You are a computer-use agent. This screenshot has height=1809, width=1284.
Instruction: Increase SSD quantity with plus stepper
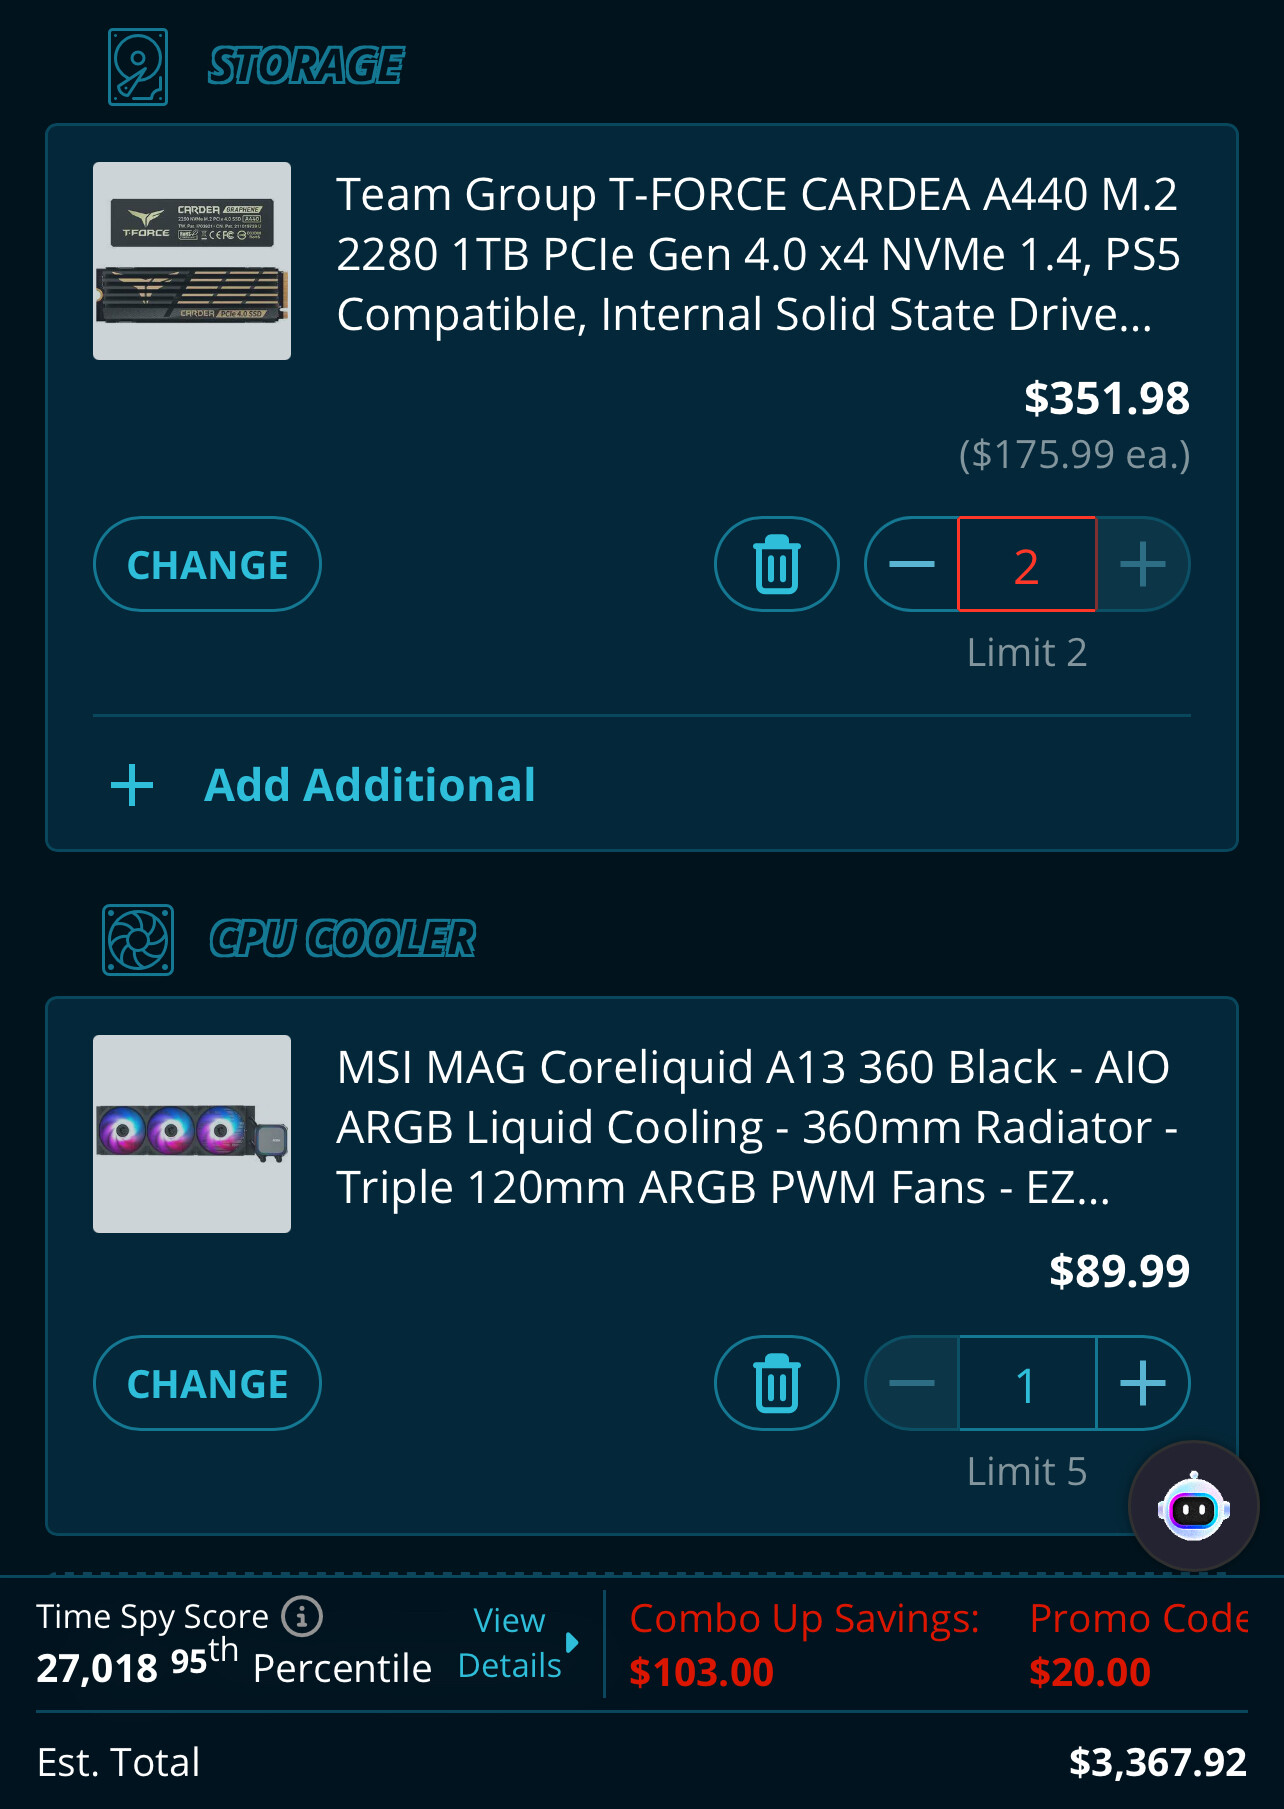pos(1143,563)
